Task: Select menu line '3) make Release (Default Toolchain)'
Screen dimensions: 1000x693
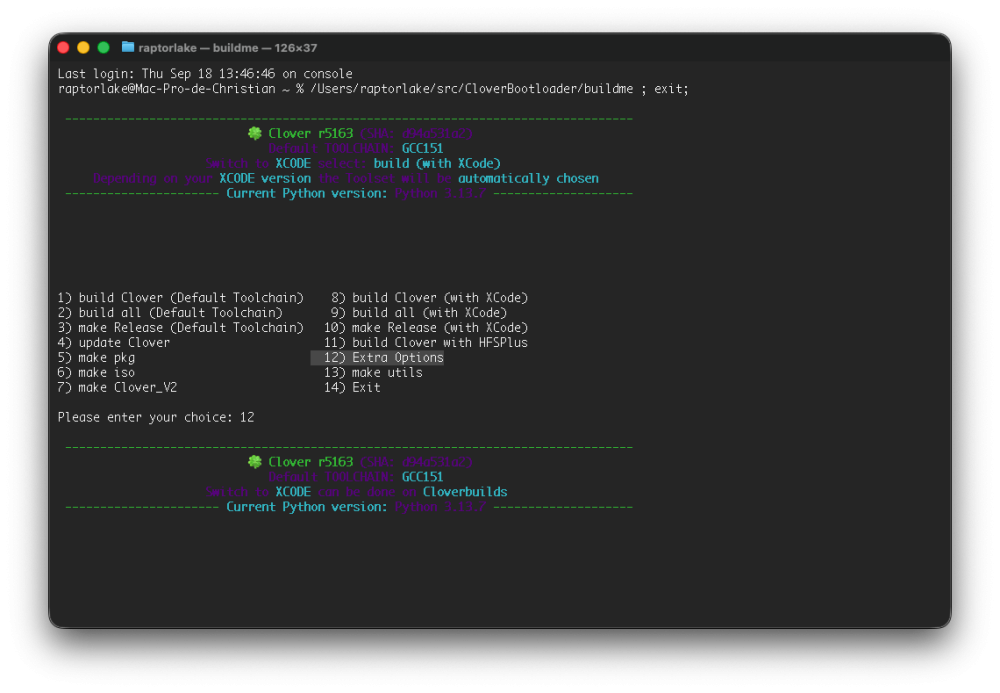Action: [x=180, y=328]
